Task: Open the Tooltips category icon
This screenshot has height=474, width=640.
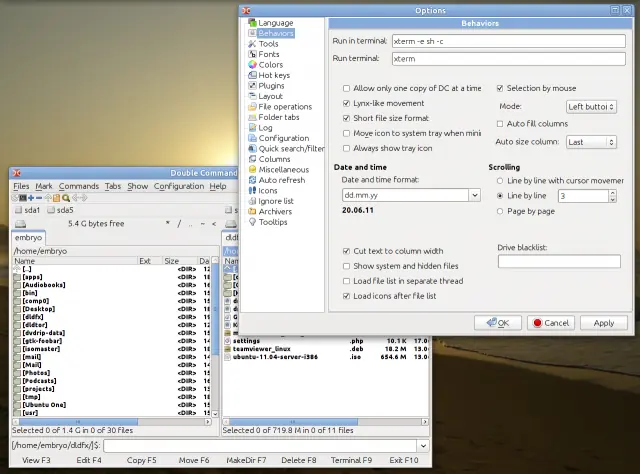Action: 252,222
